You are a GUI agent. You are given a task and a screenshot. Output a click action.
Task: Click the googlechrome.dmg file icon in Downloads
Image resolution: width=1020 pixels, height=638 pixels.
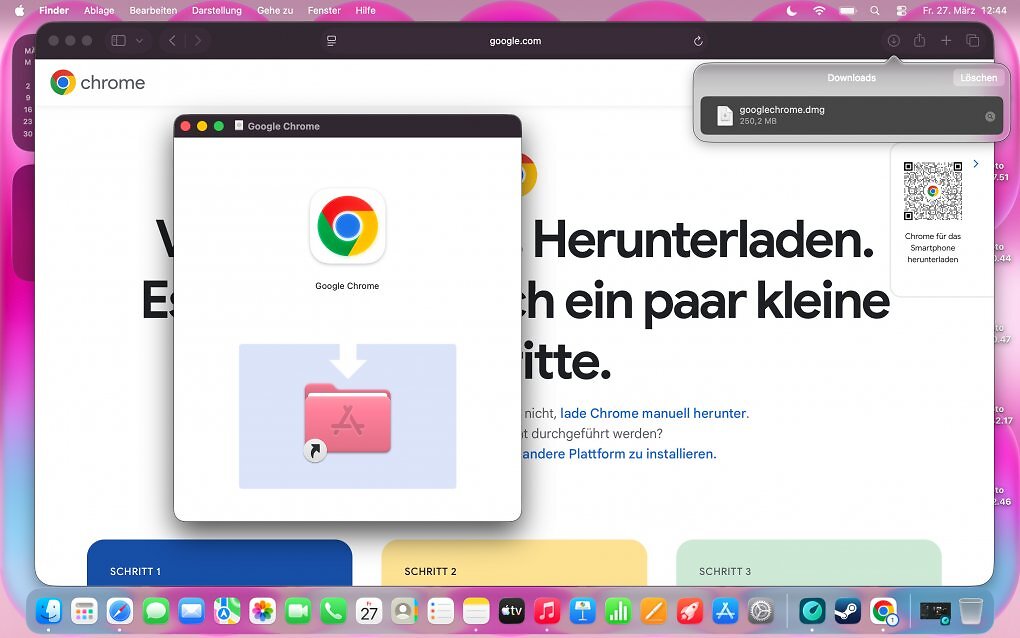point(725,115)
